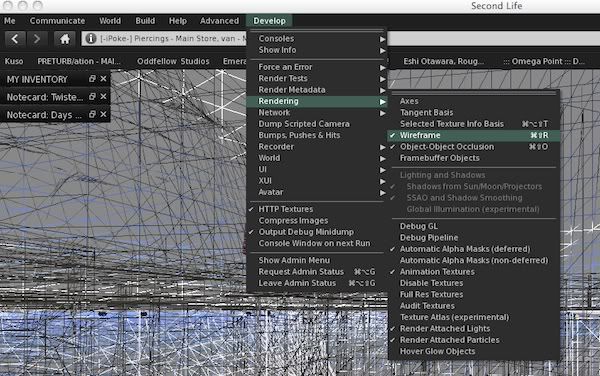600x376 pixels.
Task: Expand the World submenu in Develop menu
Action: tap(317, 158)
